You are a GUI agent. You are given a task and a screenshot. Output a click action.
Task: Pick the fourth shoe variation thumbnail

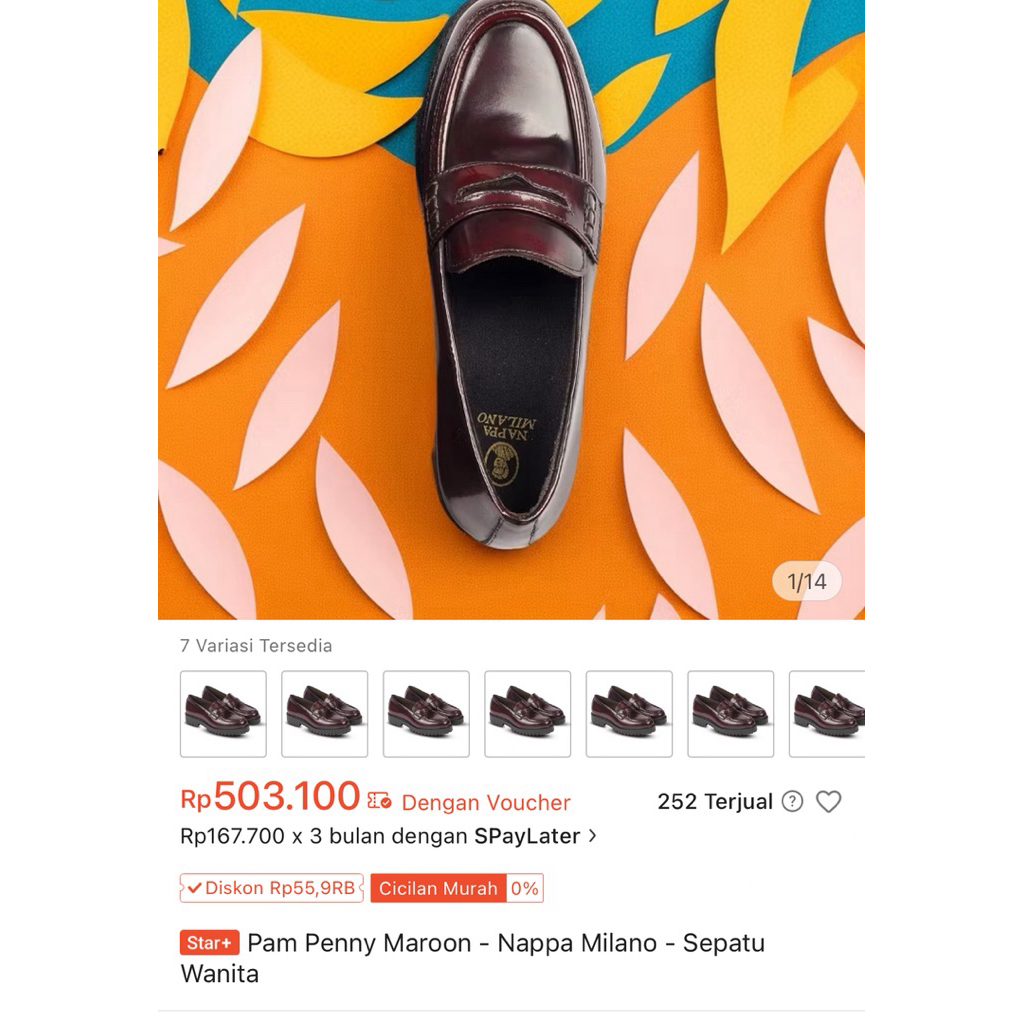pos(528,714)
